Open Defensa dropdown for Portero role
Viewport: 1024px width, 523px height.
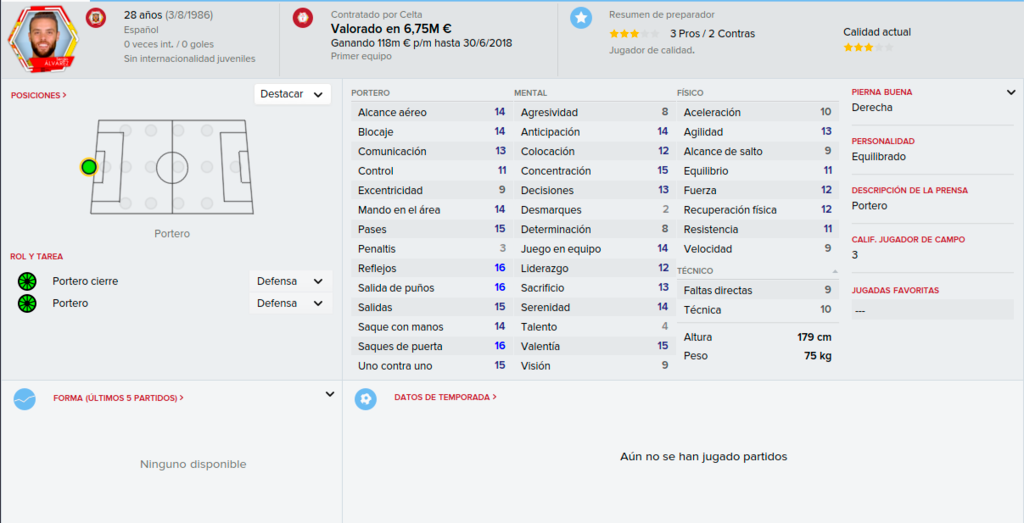point(290,304)
